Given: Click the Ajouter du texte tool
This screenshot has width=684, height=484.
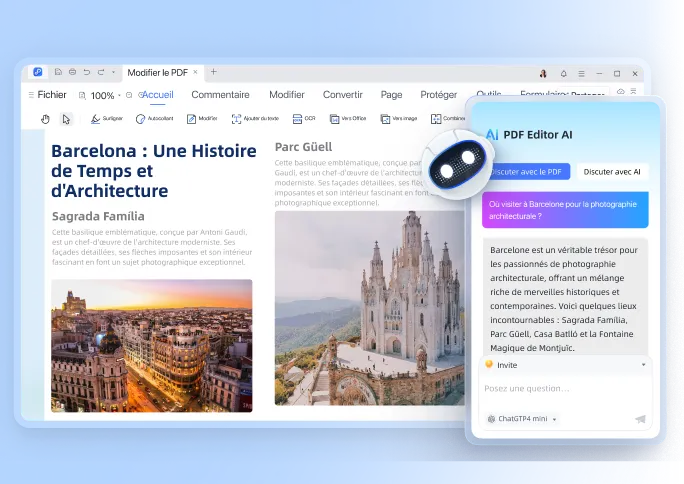Looking at the screenshot, I should (255, 119).
